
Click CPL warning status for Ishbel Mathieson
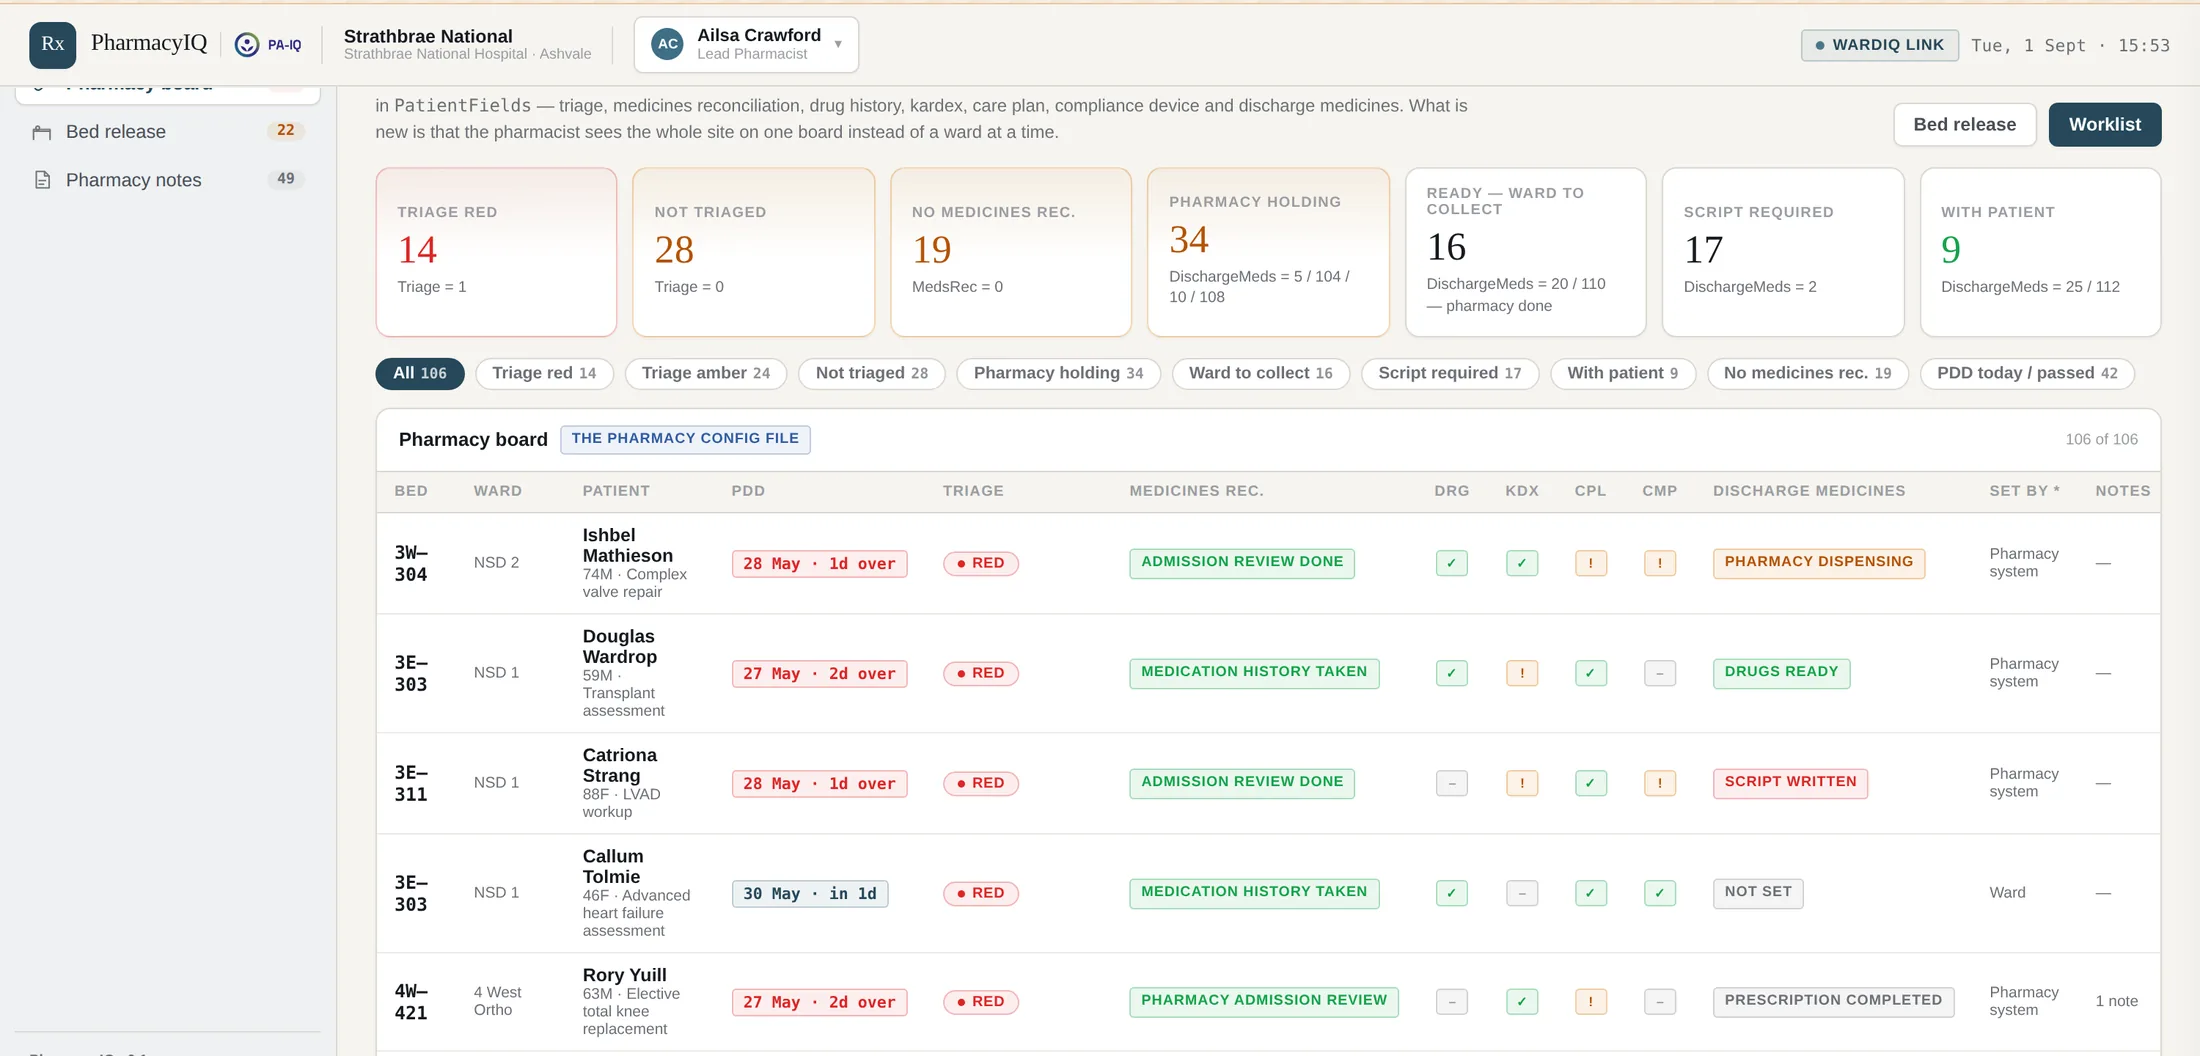[x=1590, y=563]
